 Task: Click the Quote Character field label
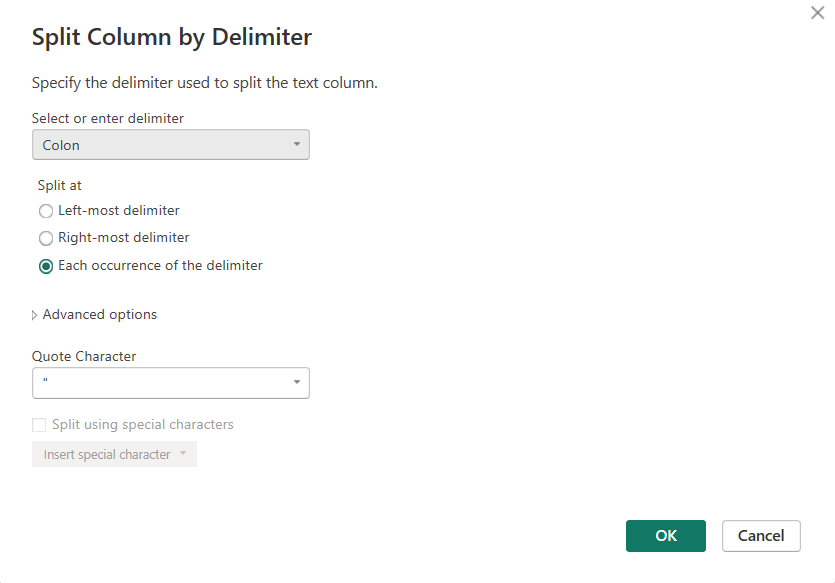pos(84,356)
